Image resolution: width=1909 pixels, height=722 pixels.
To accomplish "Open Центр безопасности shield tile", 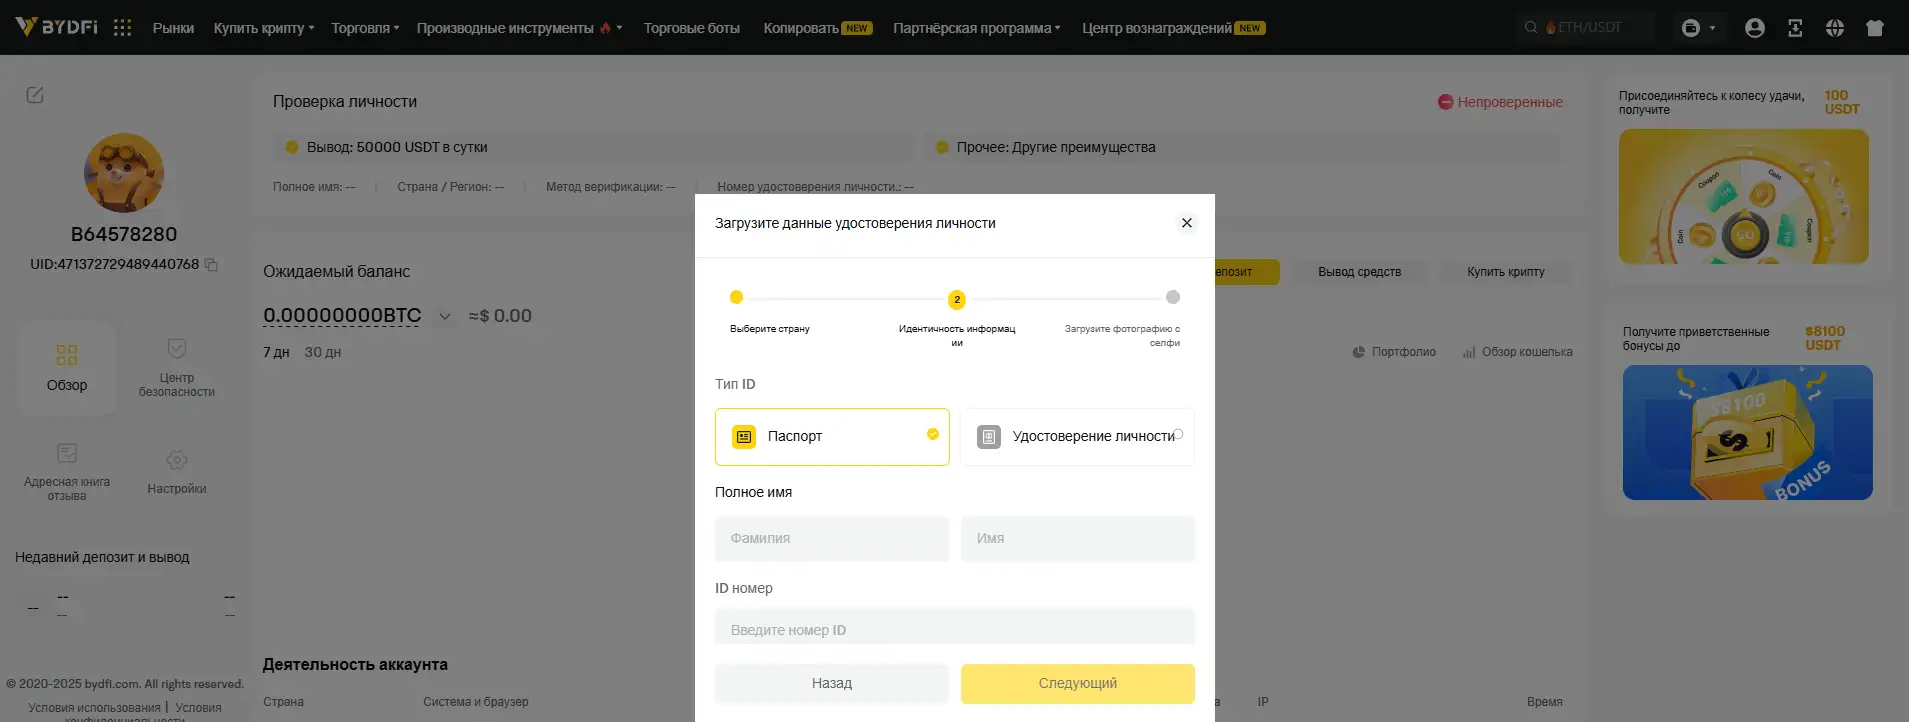I will pyautogui.click(x=177, y=368).
